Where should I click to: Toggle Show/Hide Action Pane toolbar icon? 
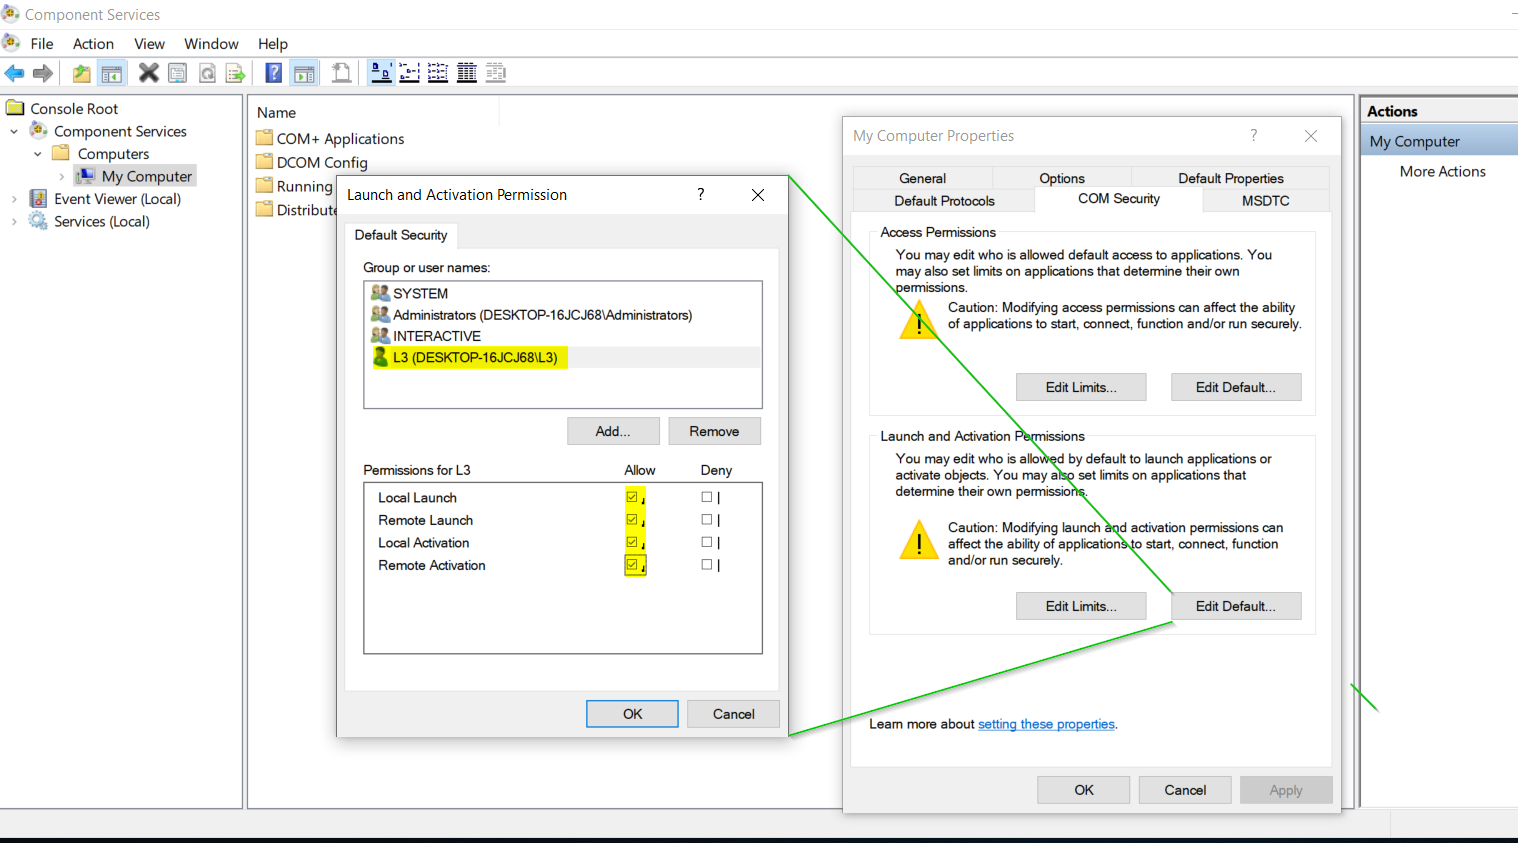click(x=304, y=73)
